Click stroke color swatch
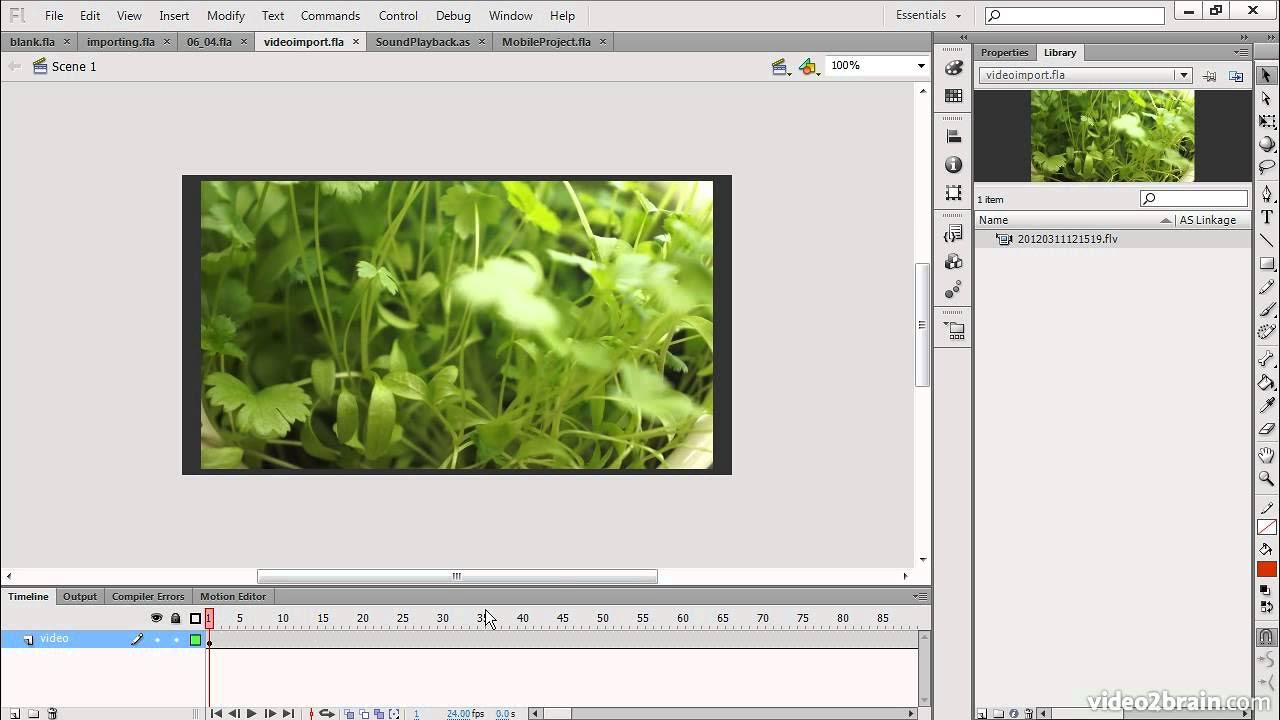Screen dimensions: 1280x720 1266,527
